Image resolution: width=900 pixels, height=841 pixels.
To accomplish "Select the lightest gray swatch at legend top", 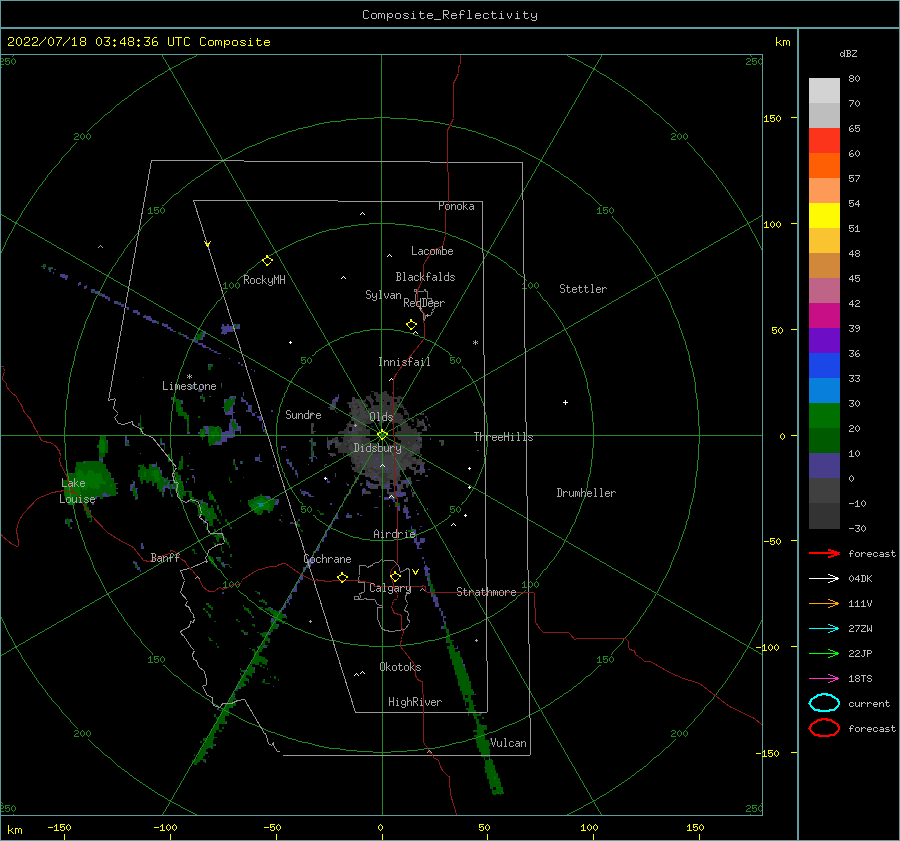I will 824,91.
